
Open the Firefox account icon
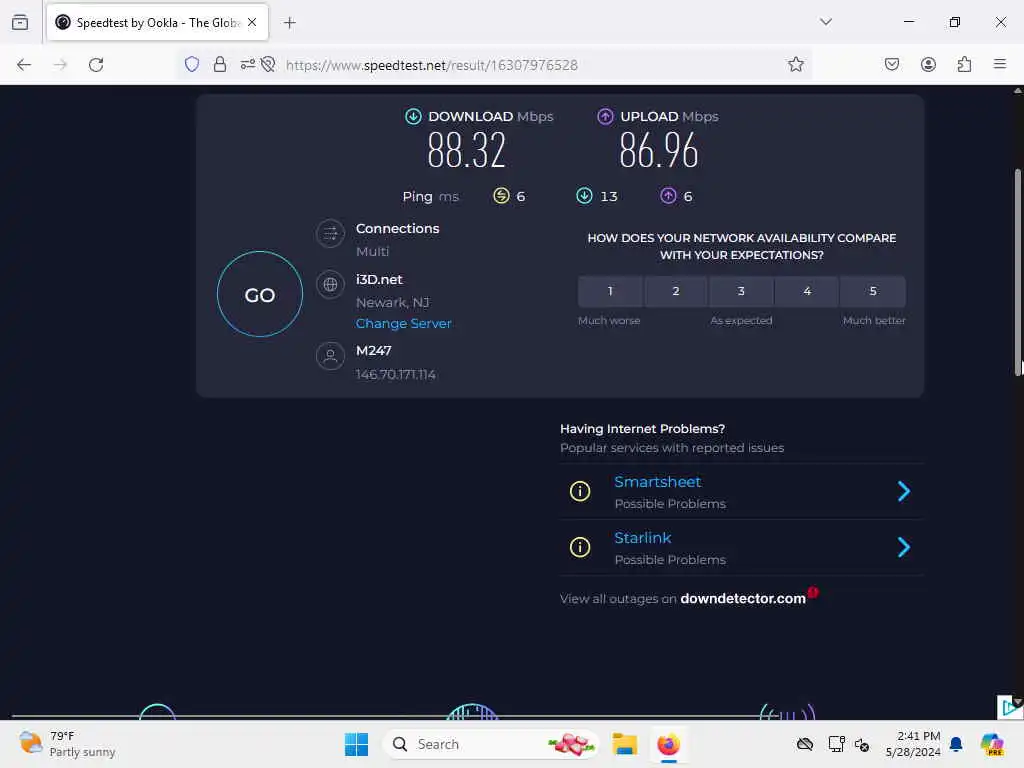[x=928, y=64]
